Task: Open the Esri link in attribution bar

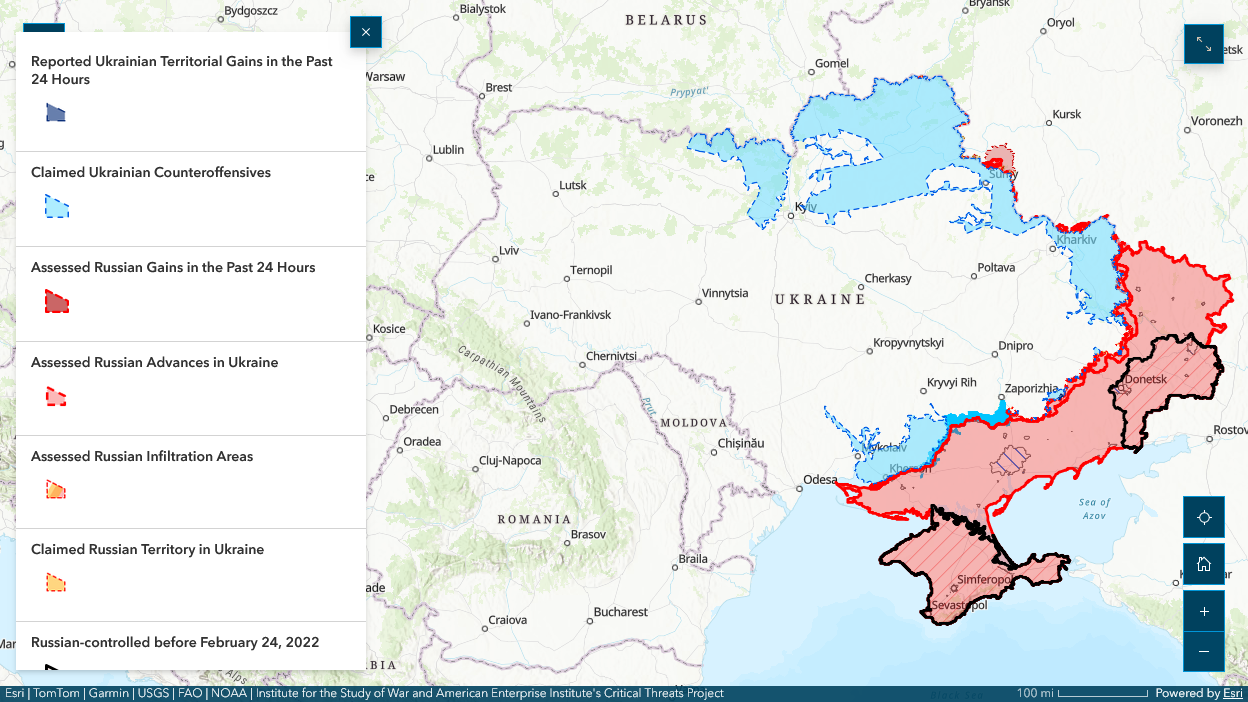Action: coord(1232,693)
